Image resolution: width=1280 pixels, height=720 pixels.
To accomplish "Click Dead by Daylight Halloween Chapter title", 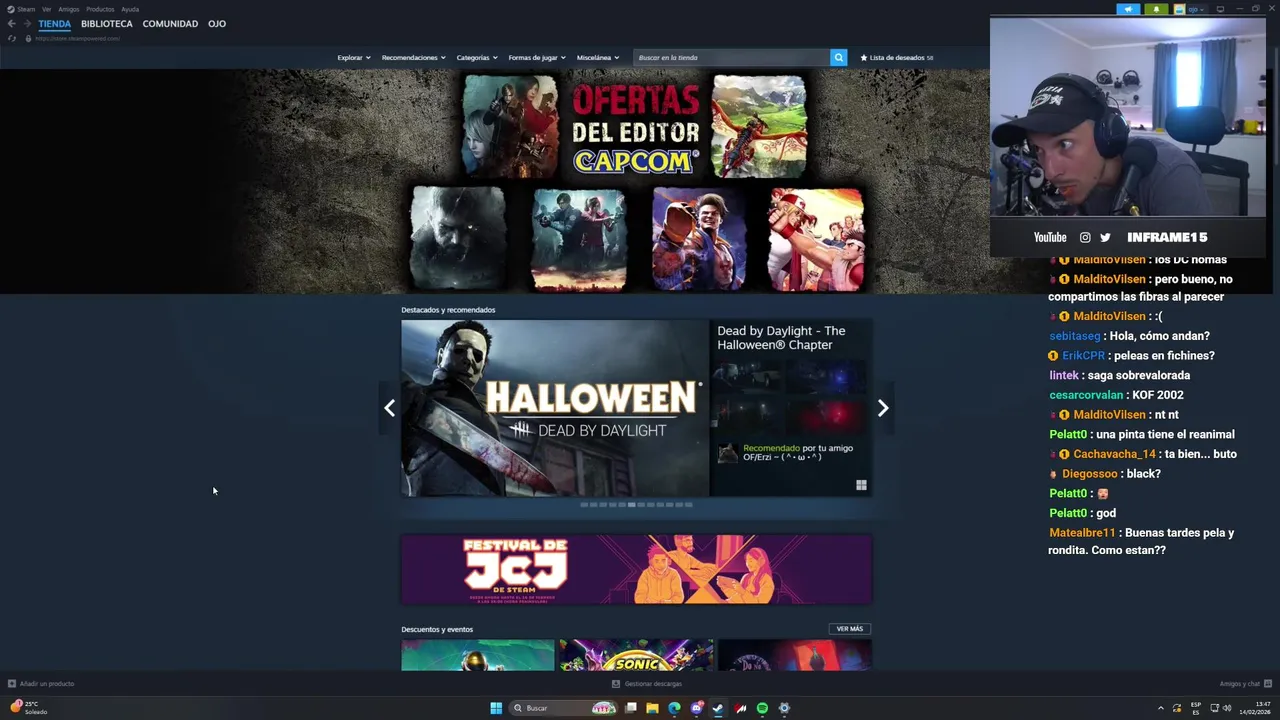I will (x=781, y=338).
